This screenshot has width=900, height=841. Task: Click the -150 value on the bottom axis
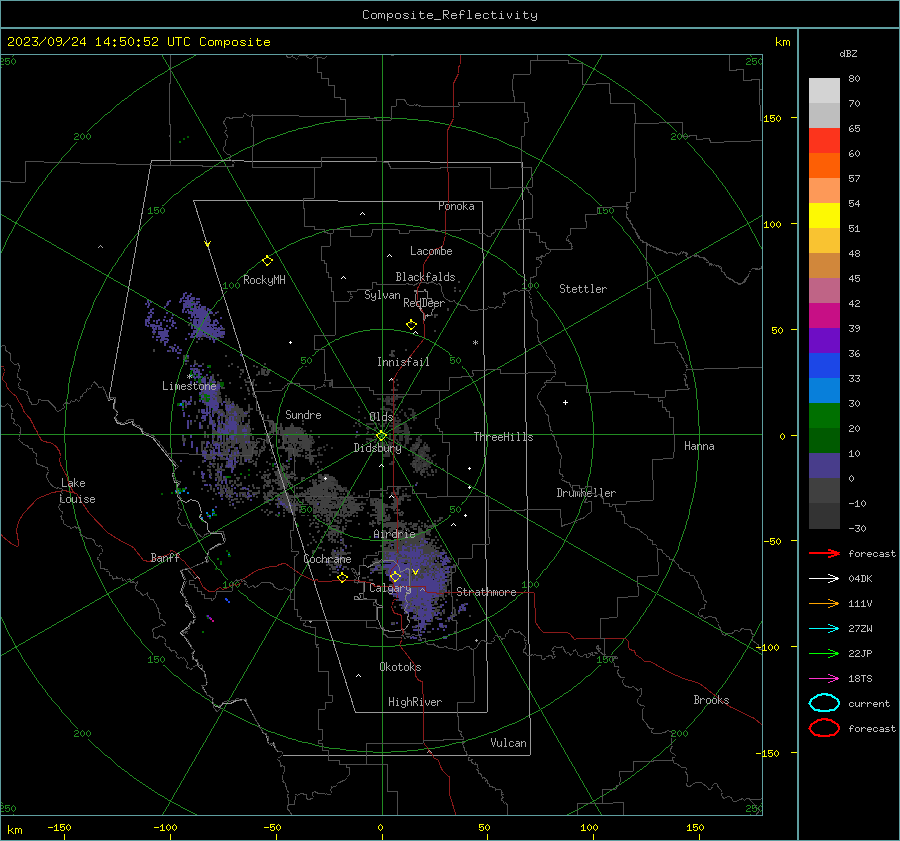click(59, 827)
